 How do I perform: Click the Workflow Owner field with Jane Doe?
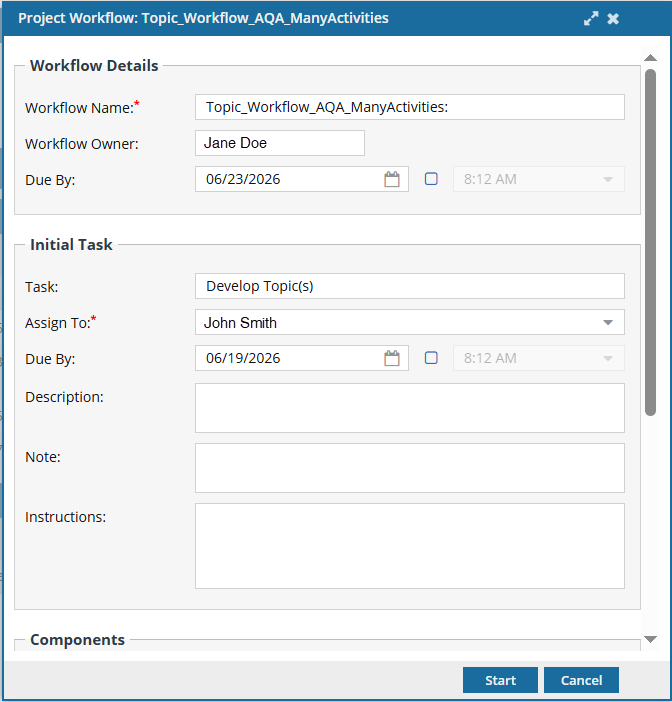(x=280, y=143)
